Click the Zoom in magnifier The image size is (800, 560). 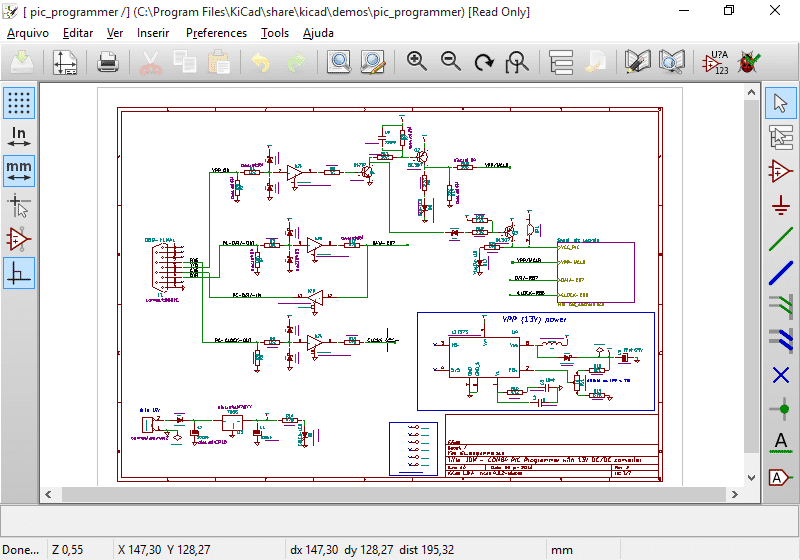click(417, 62)
